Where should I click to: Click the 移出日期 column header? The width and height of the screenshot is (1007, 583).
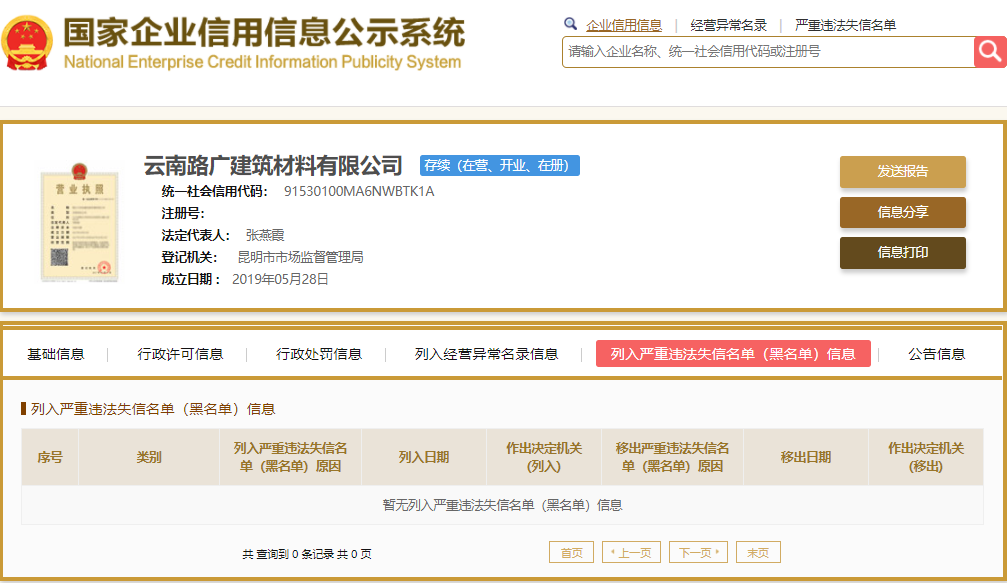tap(805, 457)
